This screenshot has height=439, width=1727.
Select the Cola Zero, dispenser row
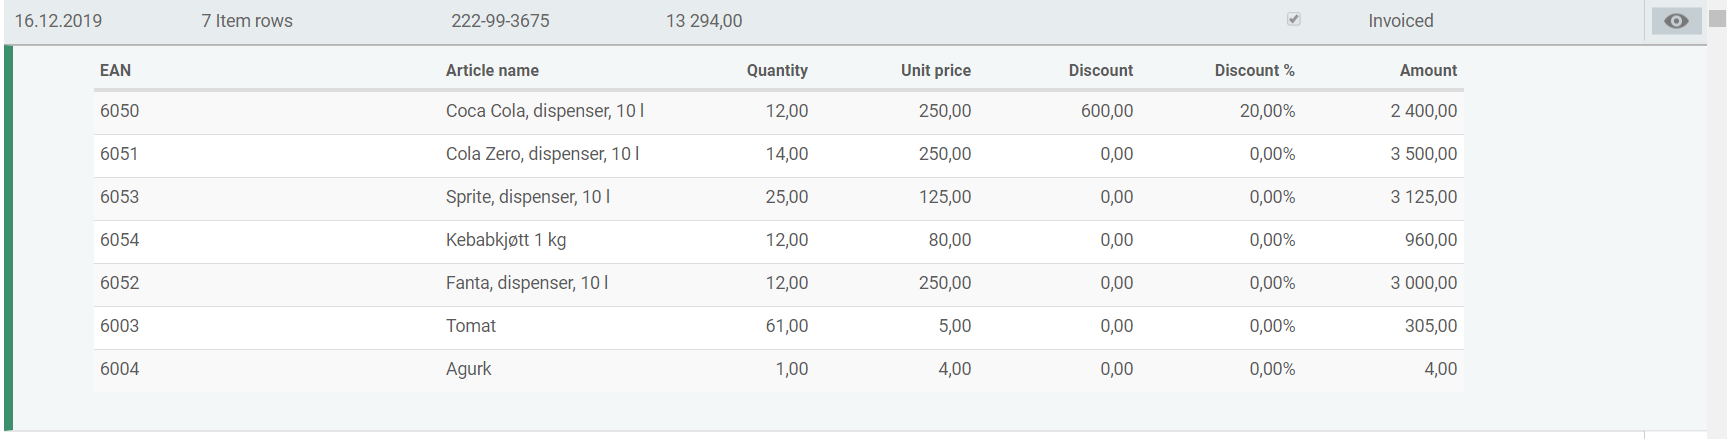click(542, 154)
